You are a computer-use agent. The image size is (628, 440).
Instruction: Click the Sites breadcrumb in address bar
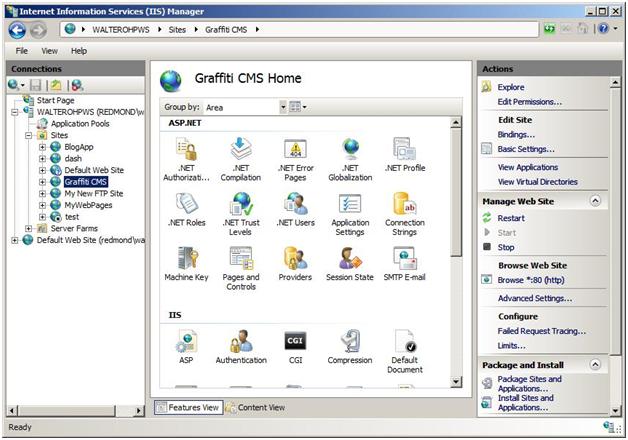[x=177, y=30]
